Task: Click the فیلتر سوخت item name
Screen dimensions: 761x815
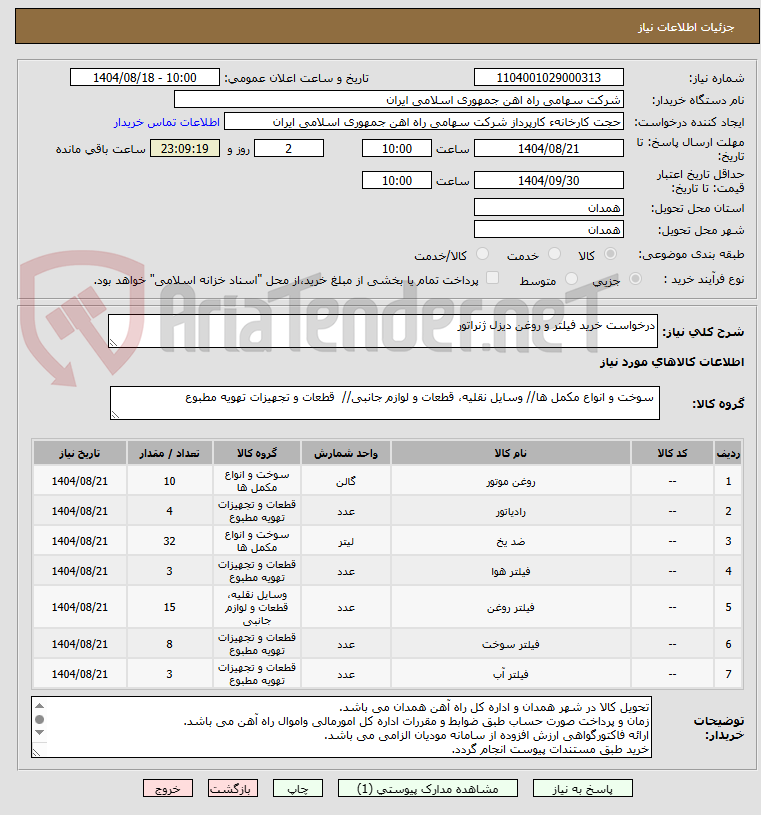Action: (510, 644)
